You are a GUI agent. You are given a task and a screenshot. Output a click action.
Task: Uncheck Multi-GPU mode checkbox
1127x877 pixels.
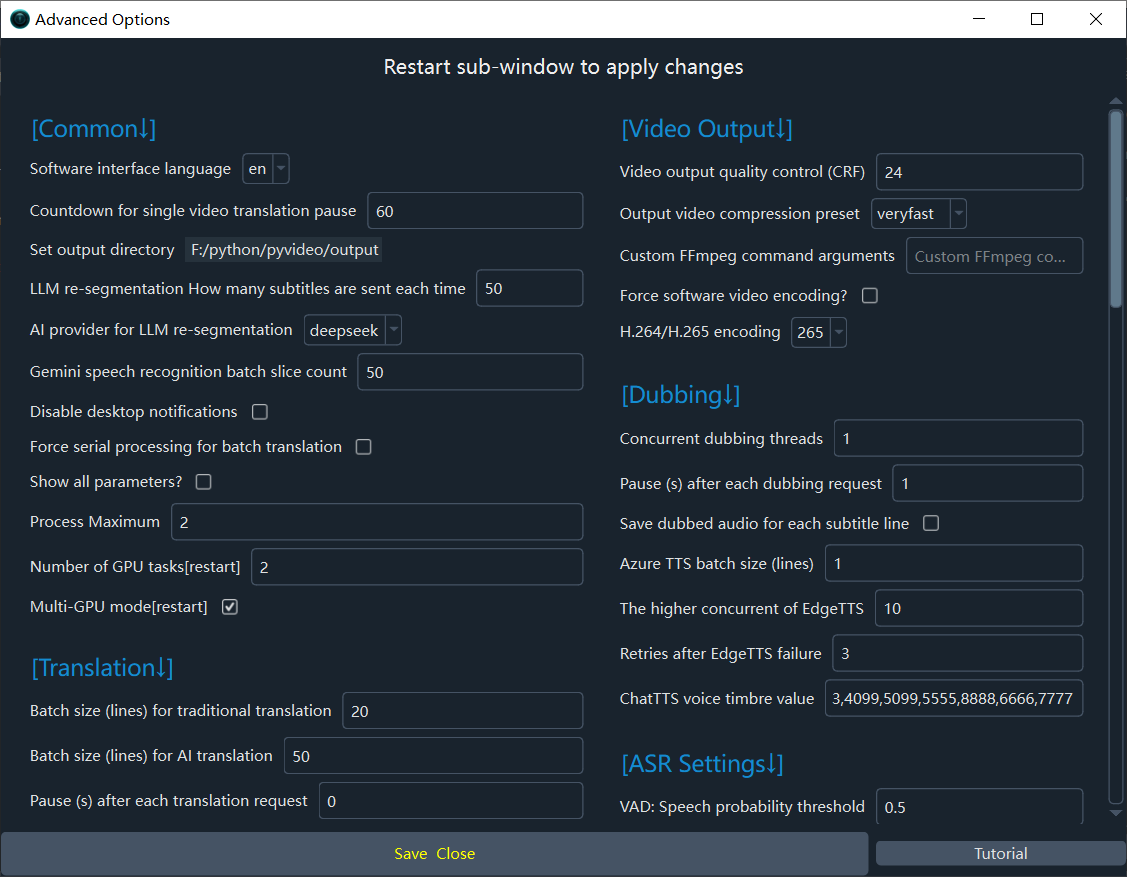(x=230, y=607)
